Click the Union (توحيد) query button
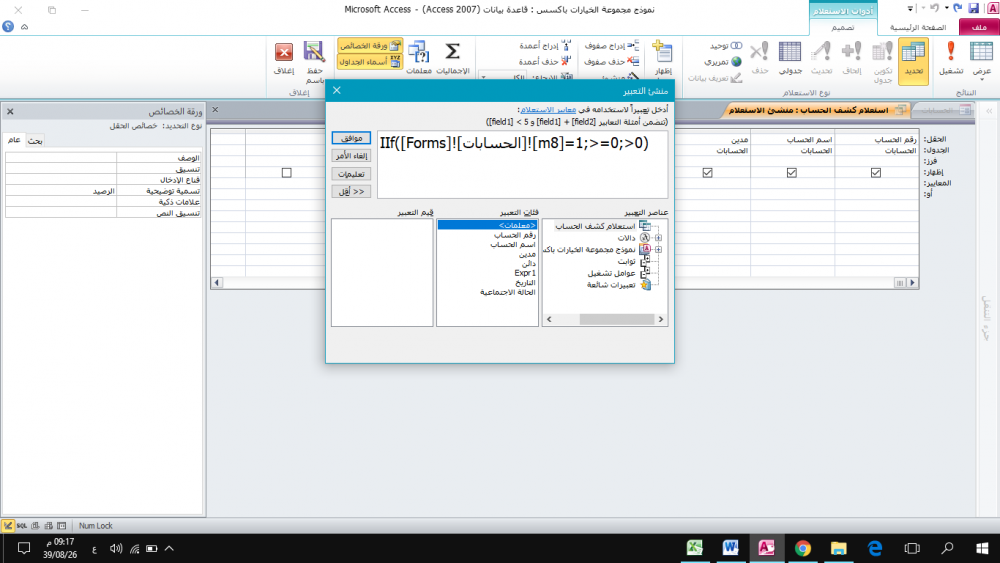The image size is (1000, 563). click(x=726, y=46)
